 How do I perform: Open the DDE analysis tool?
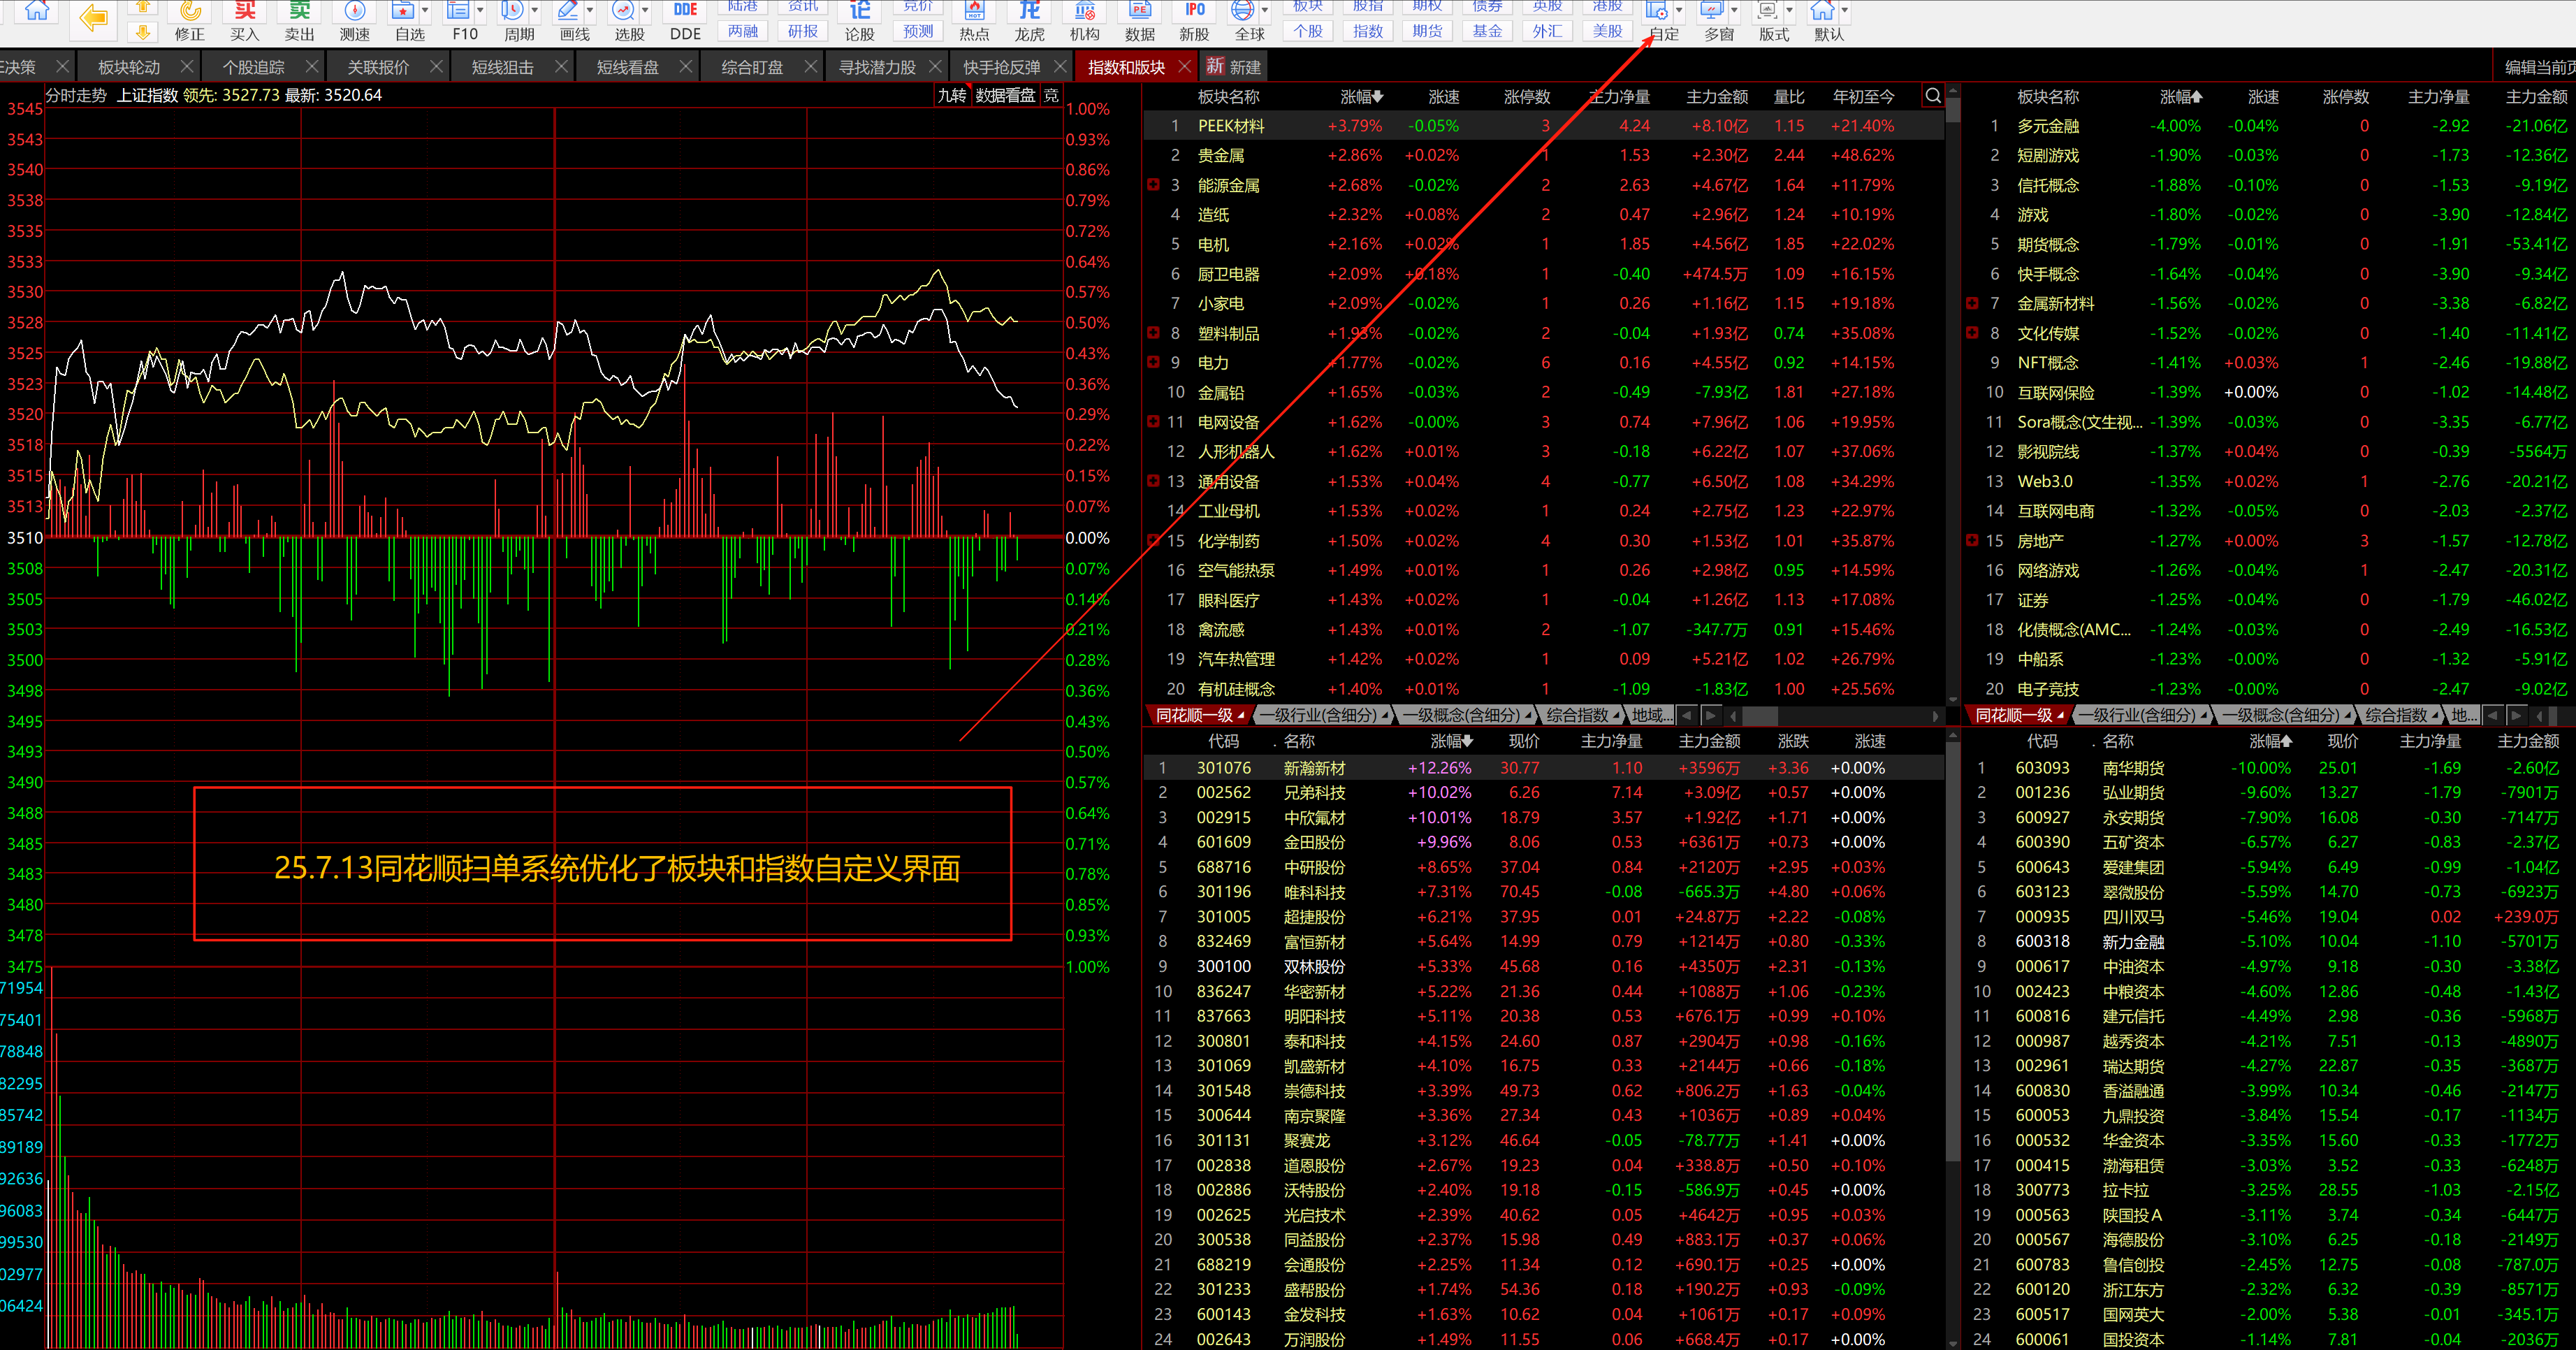[x=686, y=21]
